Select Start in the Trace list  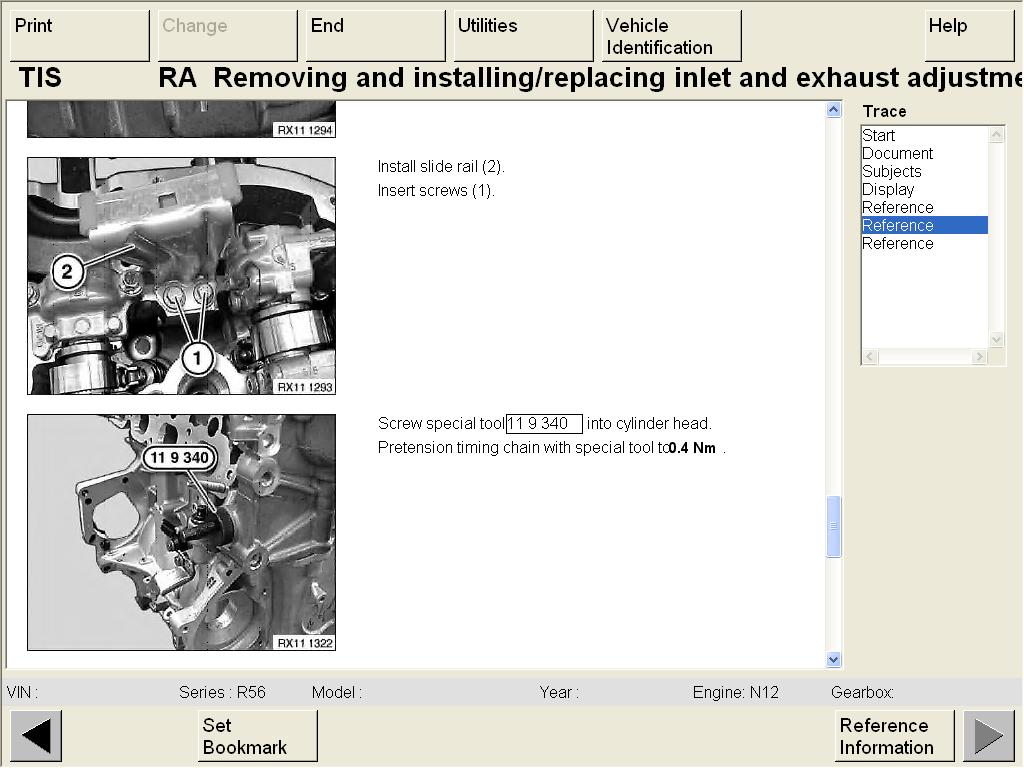click(879, 135)
